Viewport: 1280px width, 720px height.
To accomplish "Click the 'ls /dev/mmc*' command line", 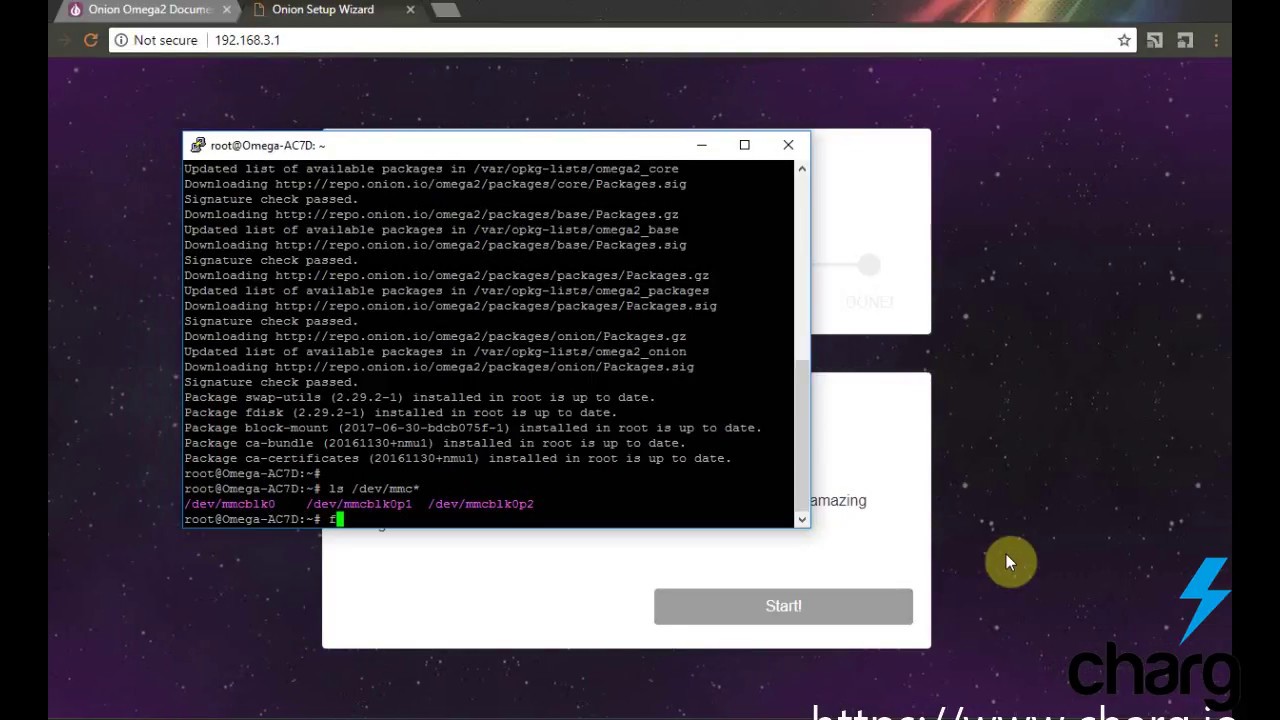I will (x=302, y=489).
